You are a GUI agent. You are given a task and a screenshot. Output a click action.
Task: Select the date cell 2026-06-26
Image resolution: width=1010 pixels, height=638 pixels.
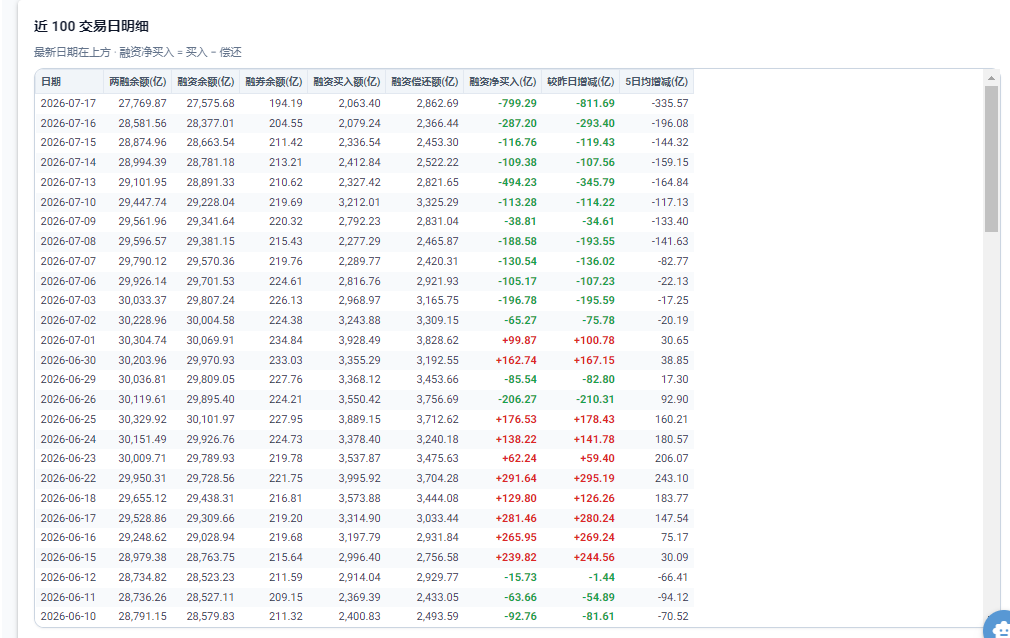coord(68,400)
